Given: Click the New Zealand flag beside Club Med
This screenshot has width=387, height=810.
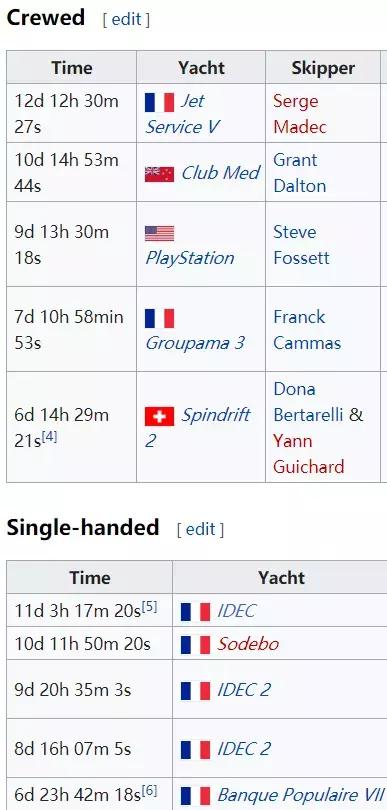Looking at the screenshot, I should pyautogui.click(x=159, y=174).
